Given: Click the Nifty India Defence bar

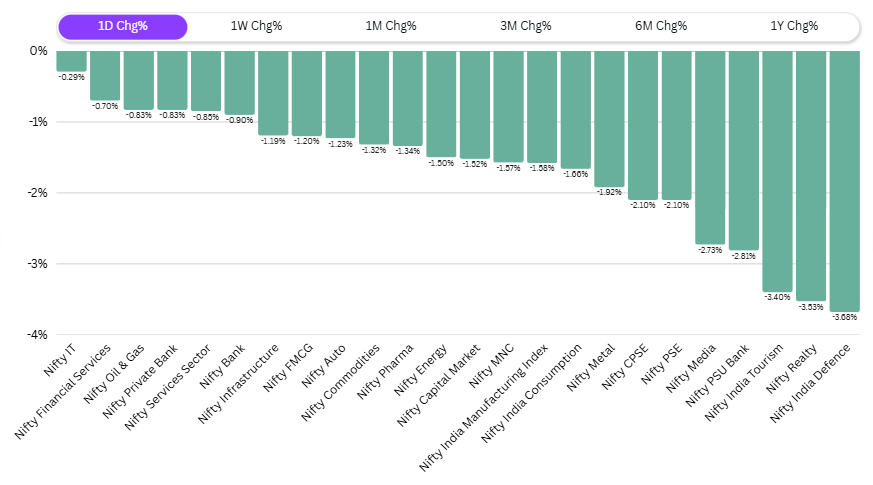Looking at the screenshot, I should pos(845,180).
